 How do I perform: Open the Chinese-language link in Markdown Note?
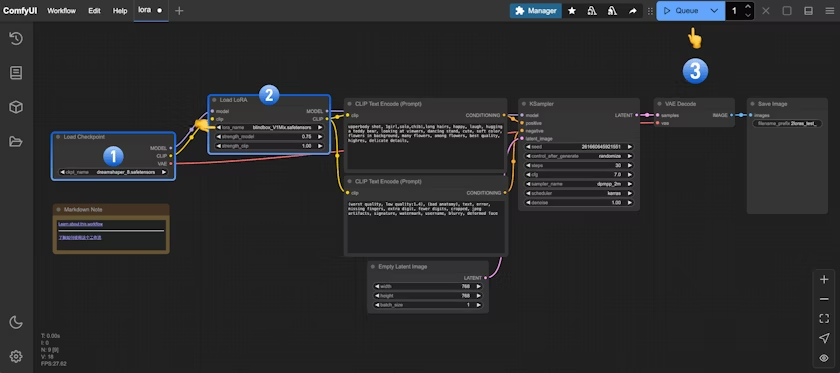(80, 237)
